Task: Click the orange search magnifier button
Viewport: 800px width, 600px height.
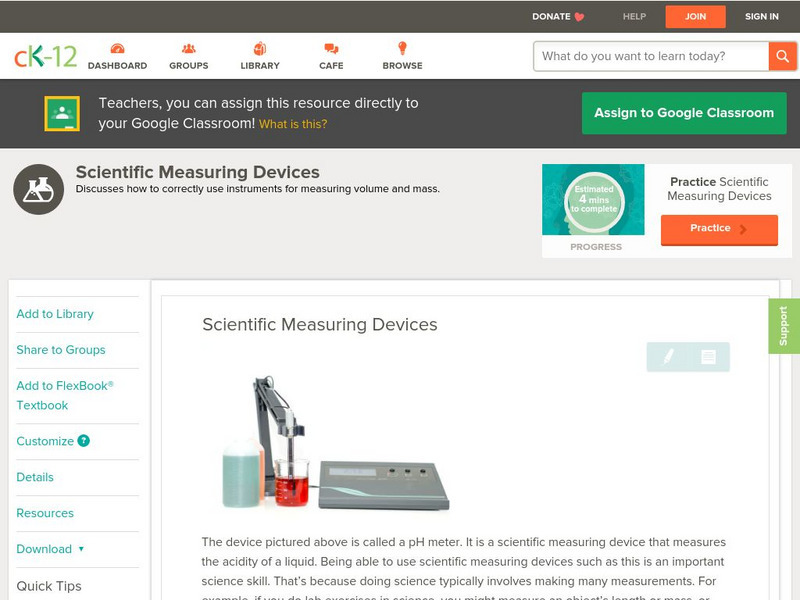Action: tap(782, 56)
